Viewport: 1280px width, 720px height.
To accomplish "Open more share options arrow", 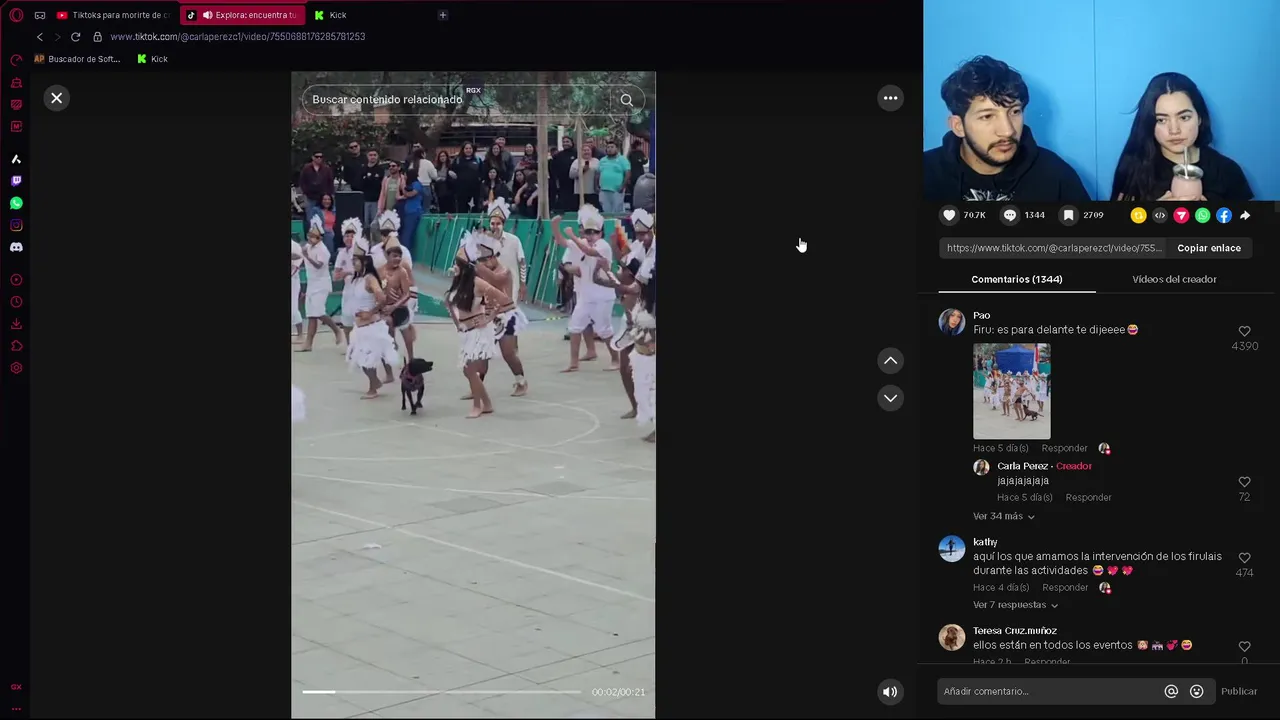I will tap(1245, 215).
